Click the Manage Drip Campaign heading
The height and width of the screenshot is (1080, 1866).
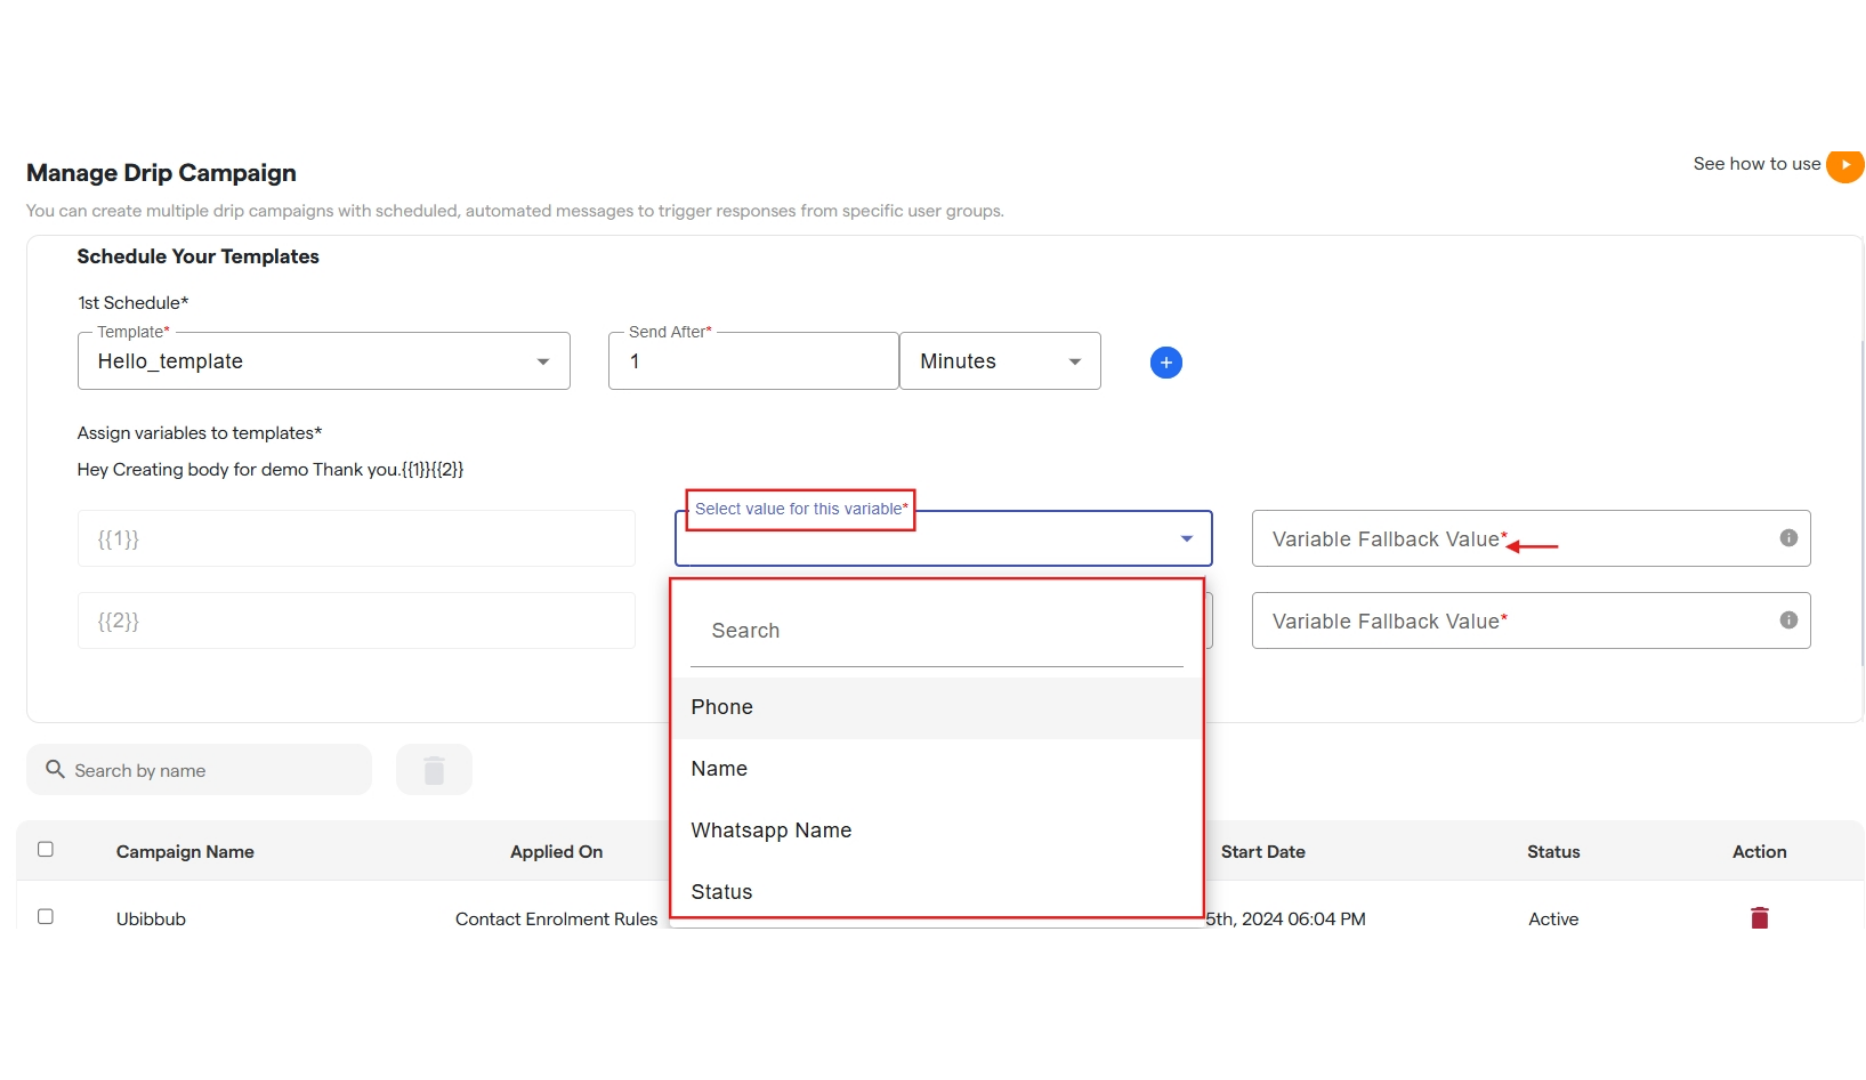pyautogui.click(x=161, y=173)
